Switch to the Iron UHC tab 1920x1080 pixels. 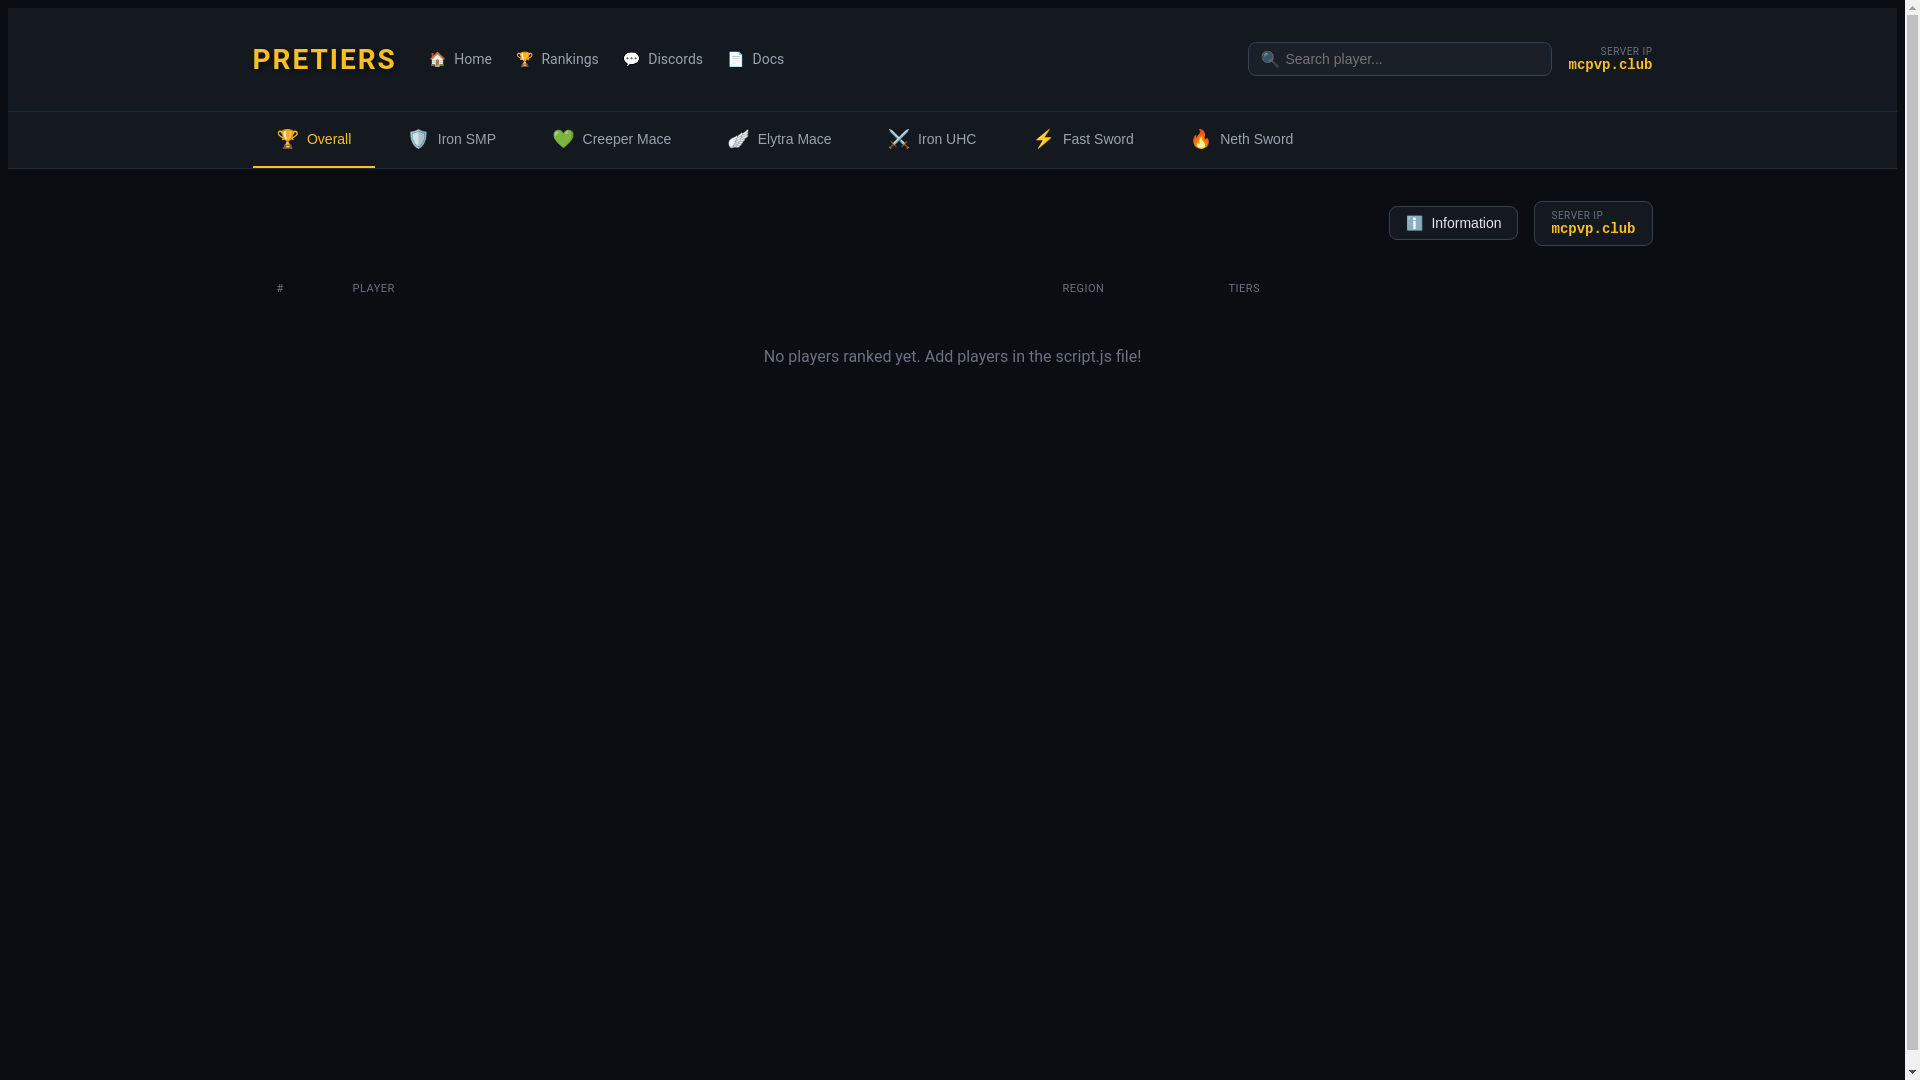point(932,139)
